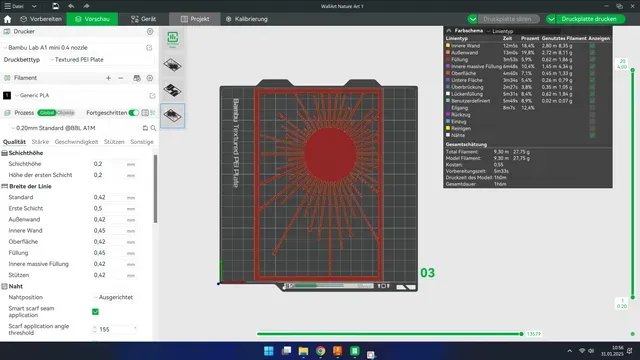Select the first plate thumbnail
The height and width of the screenshot is (360, 640).
coord(173,65)
